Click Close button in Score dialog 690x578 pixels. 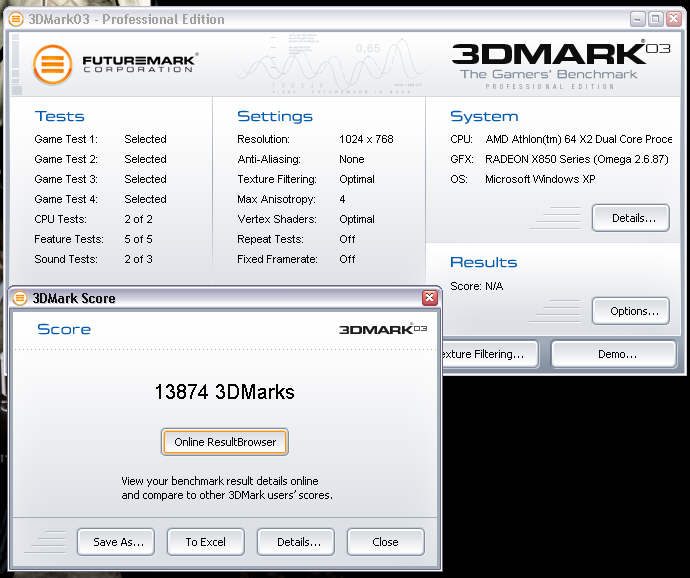[x=385, y=542]
